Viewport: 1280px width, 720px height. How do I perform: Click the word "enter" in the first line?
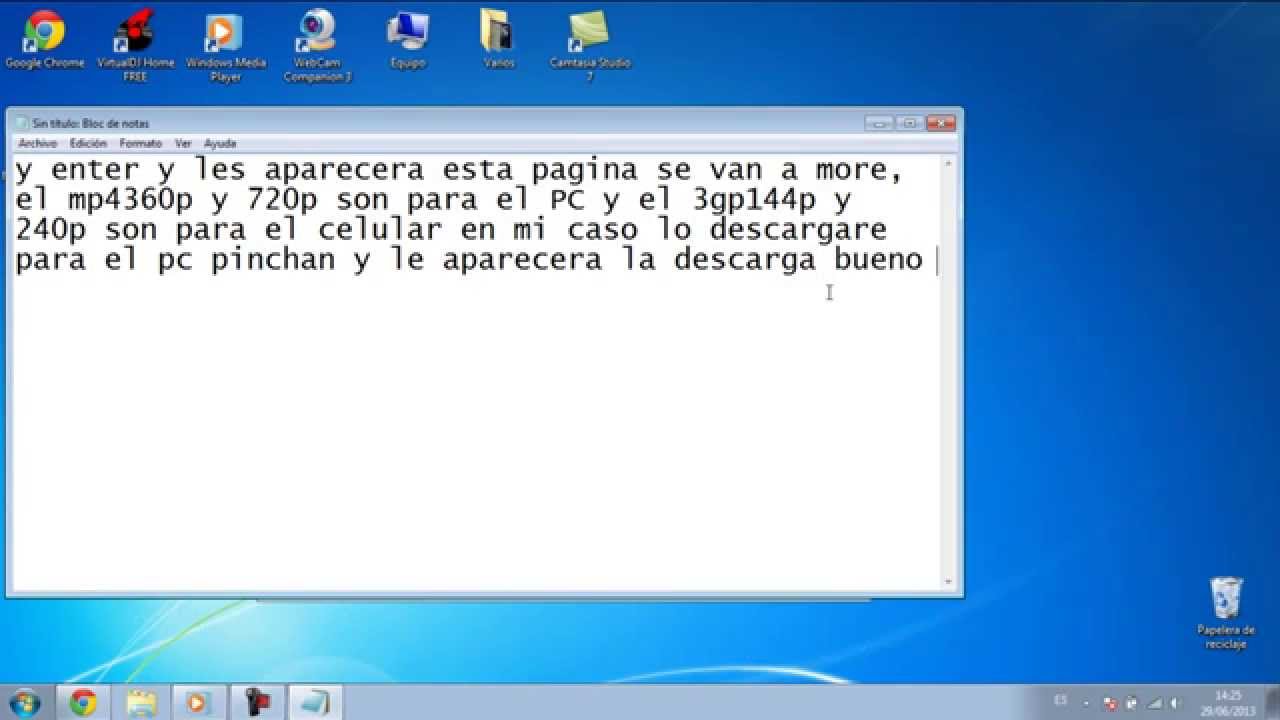coord(94,170)
